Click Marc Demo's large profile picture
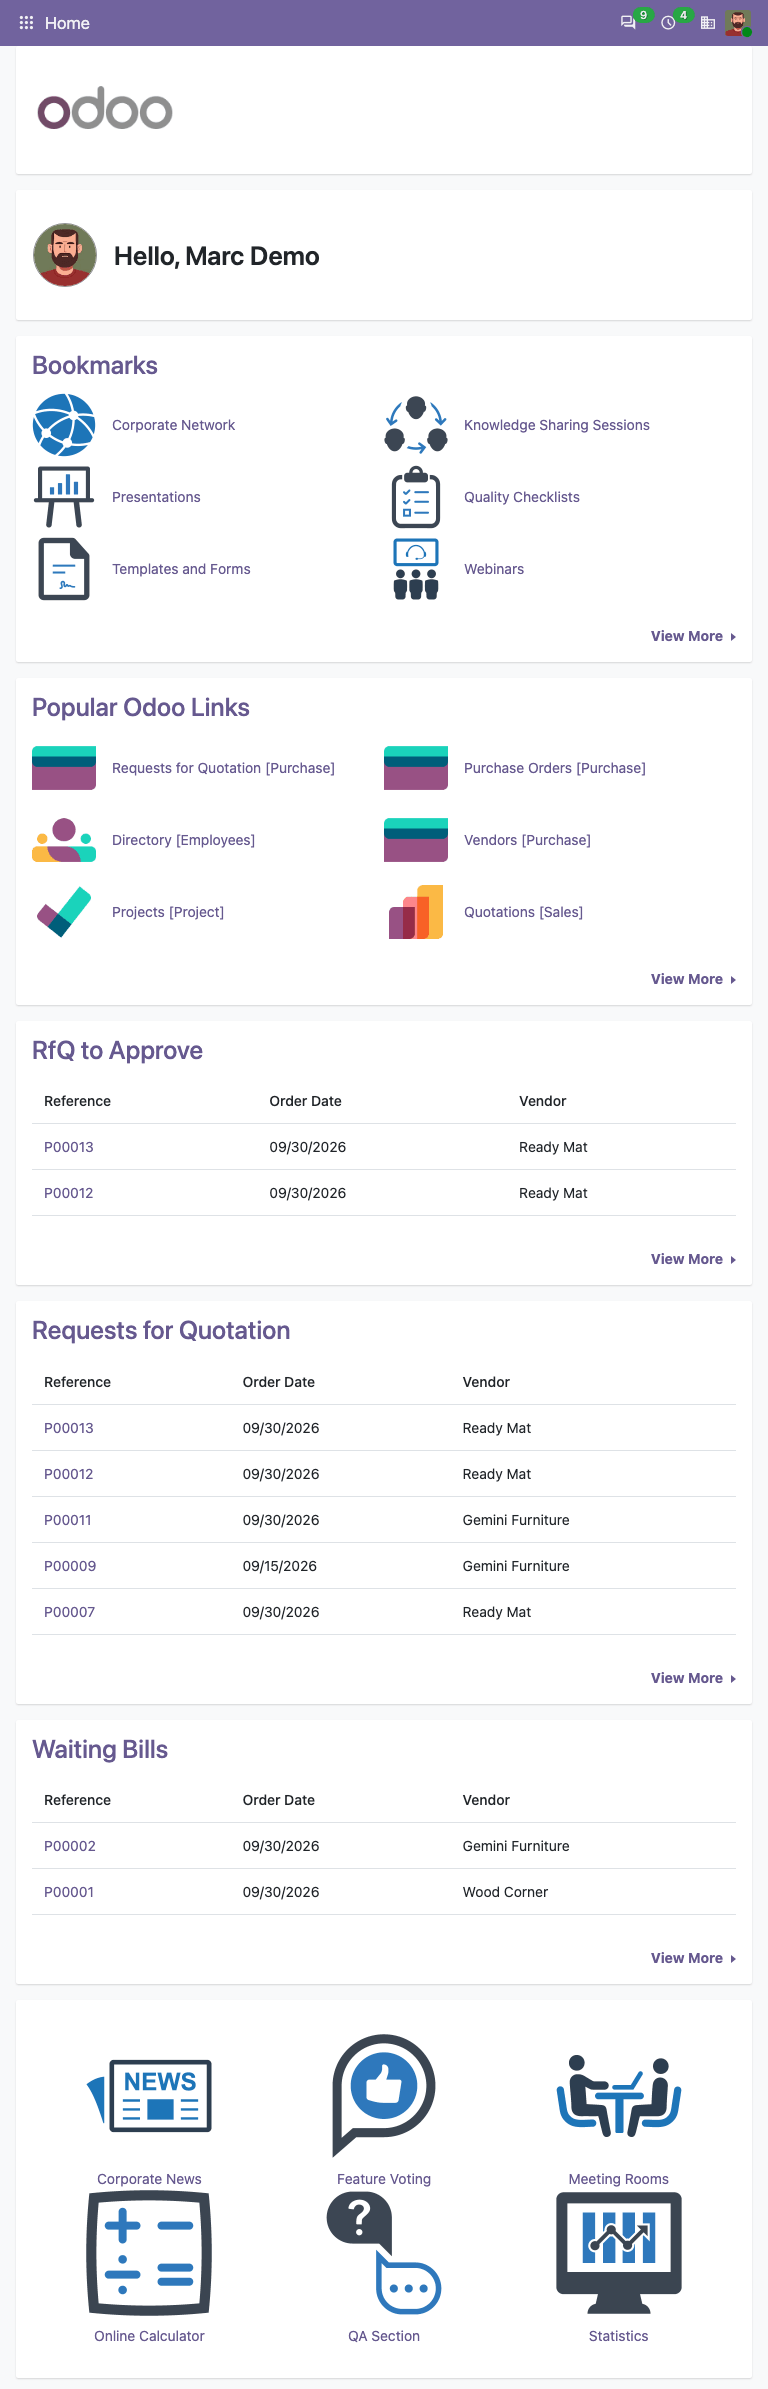The width and height of the screenshot is (768, 2389). pyautogui.click(x=65, y=255)
